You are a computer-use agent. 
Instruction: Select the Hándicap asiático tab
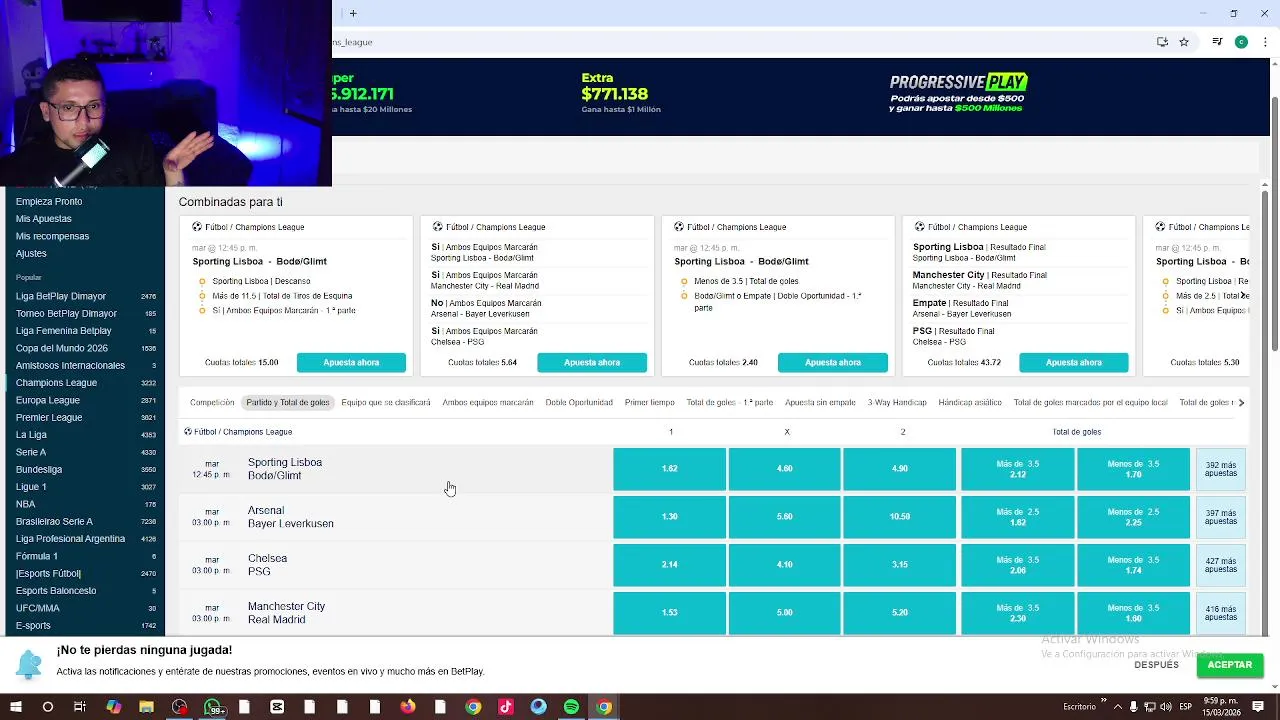[970, 402]
